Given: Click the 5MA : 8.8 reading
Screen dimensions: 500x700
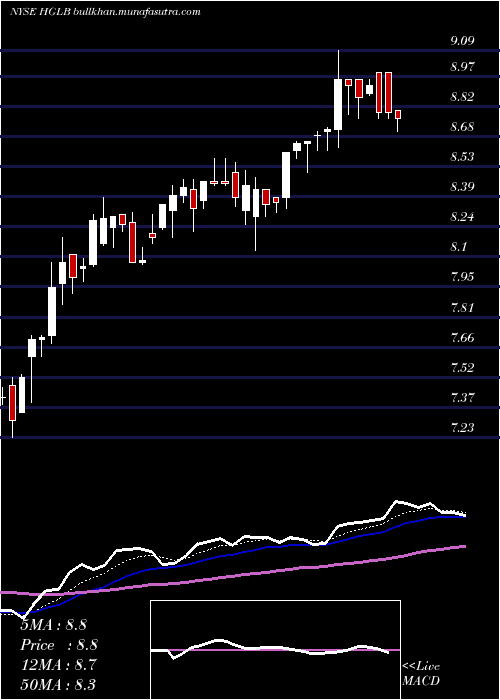Looking at the screenshot, I should (x=53, y=625).
